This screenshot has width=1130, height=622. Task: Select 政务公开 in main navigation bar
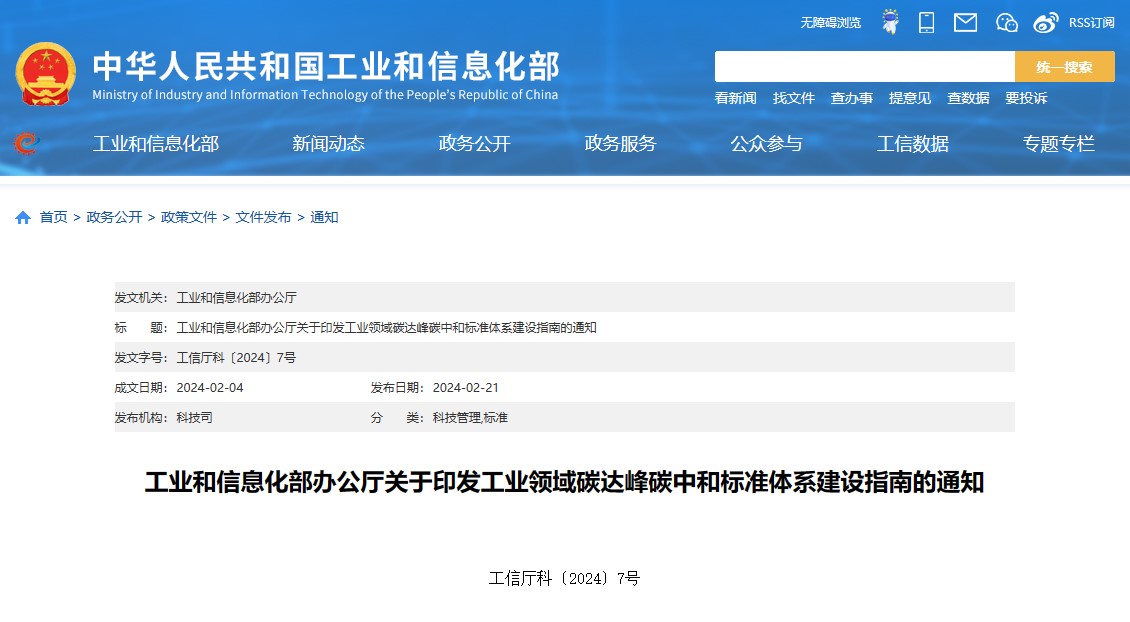tap(474, 144)
